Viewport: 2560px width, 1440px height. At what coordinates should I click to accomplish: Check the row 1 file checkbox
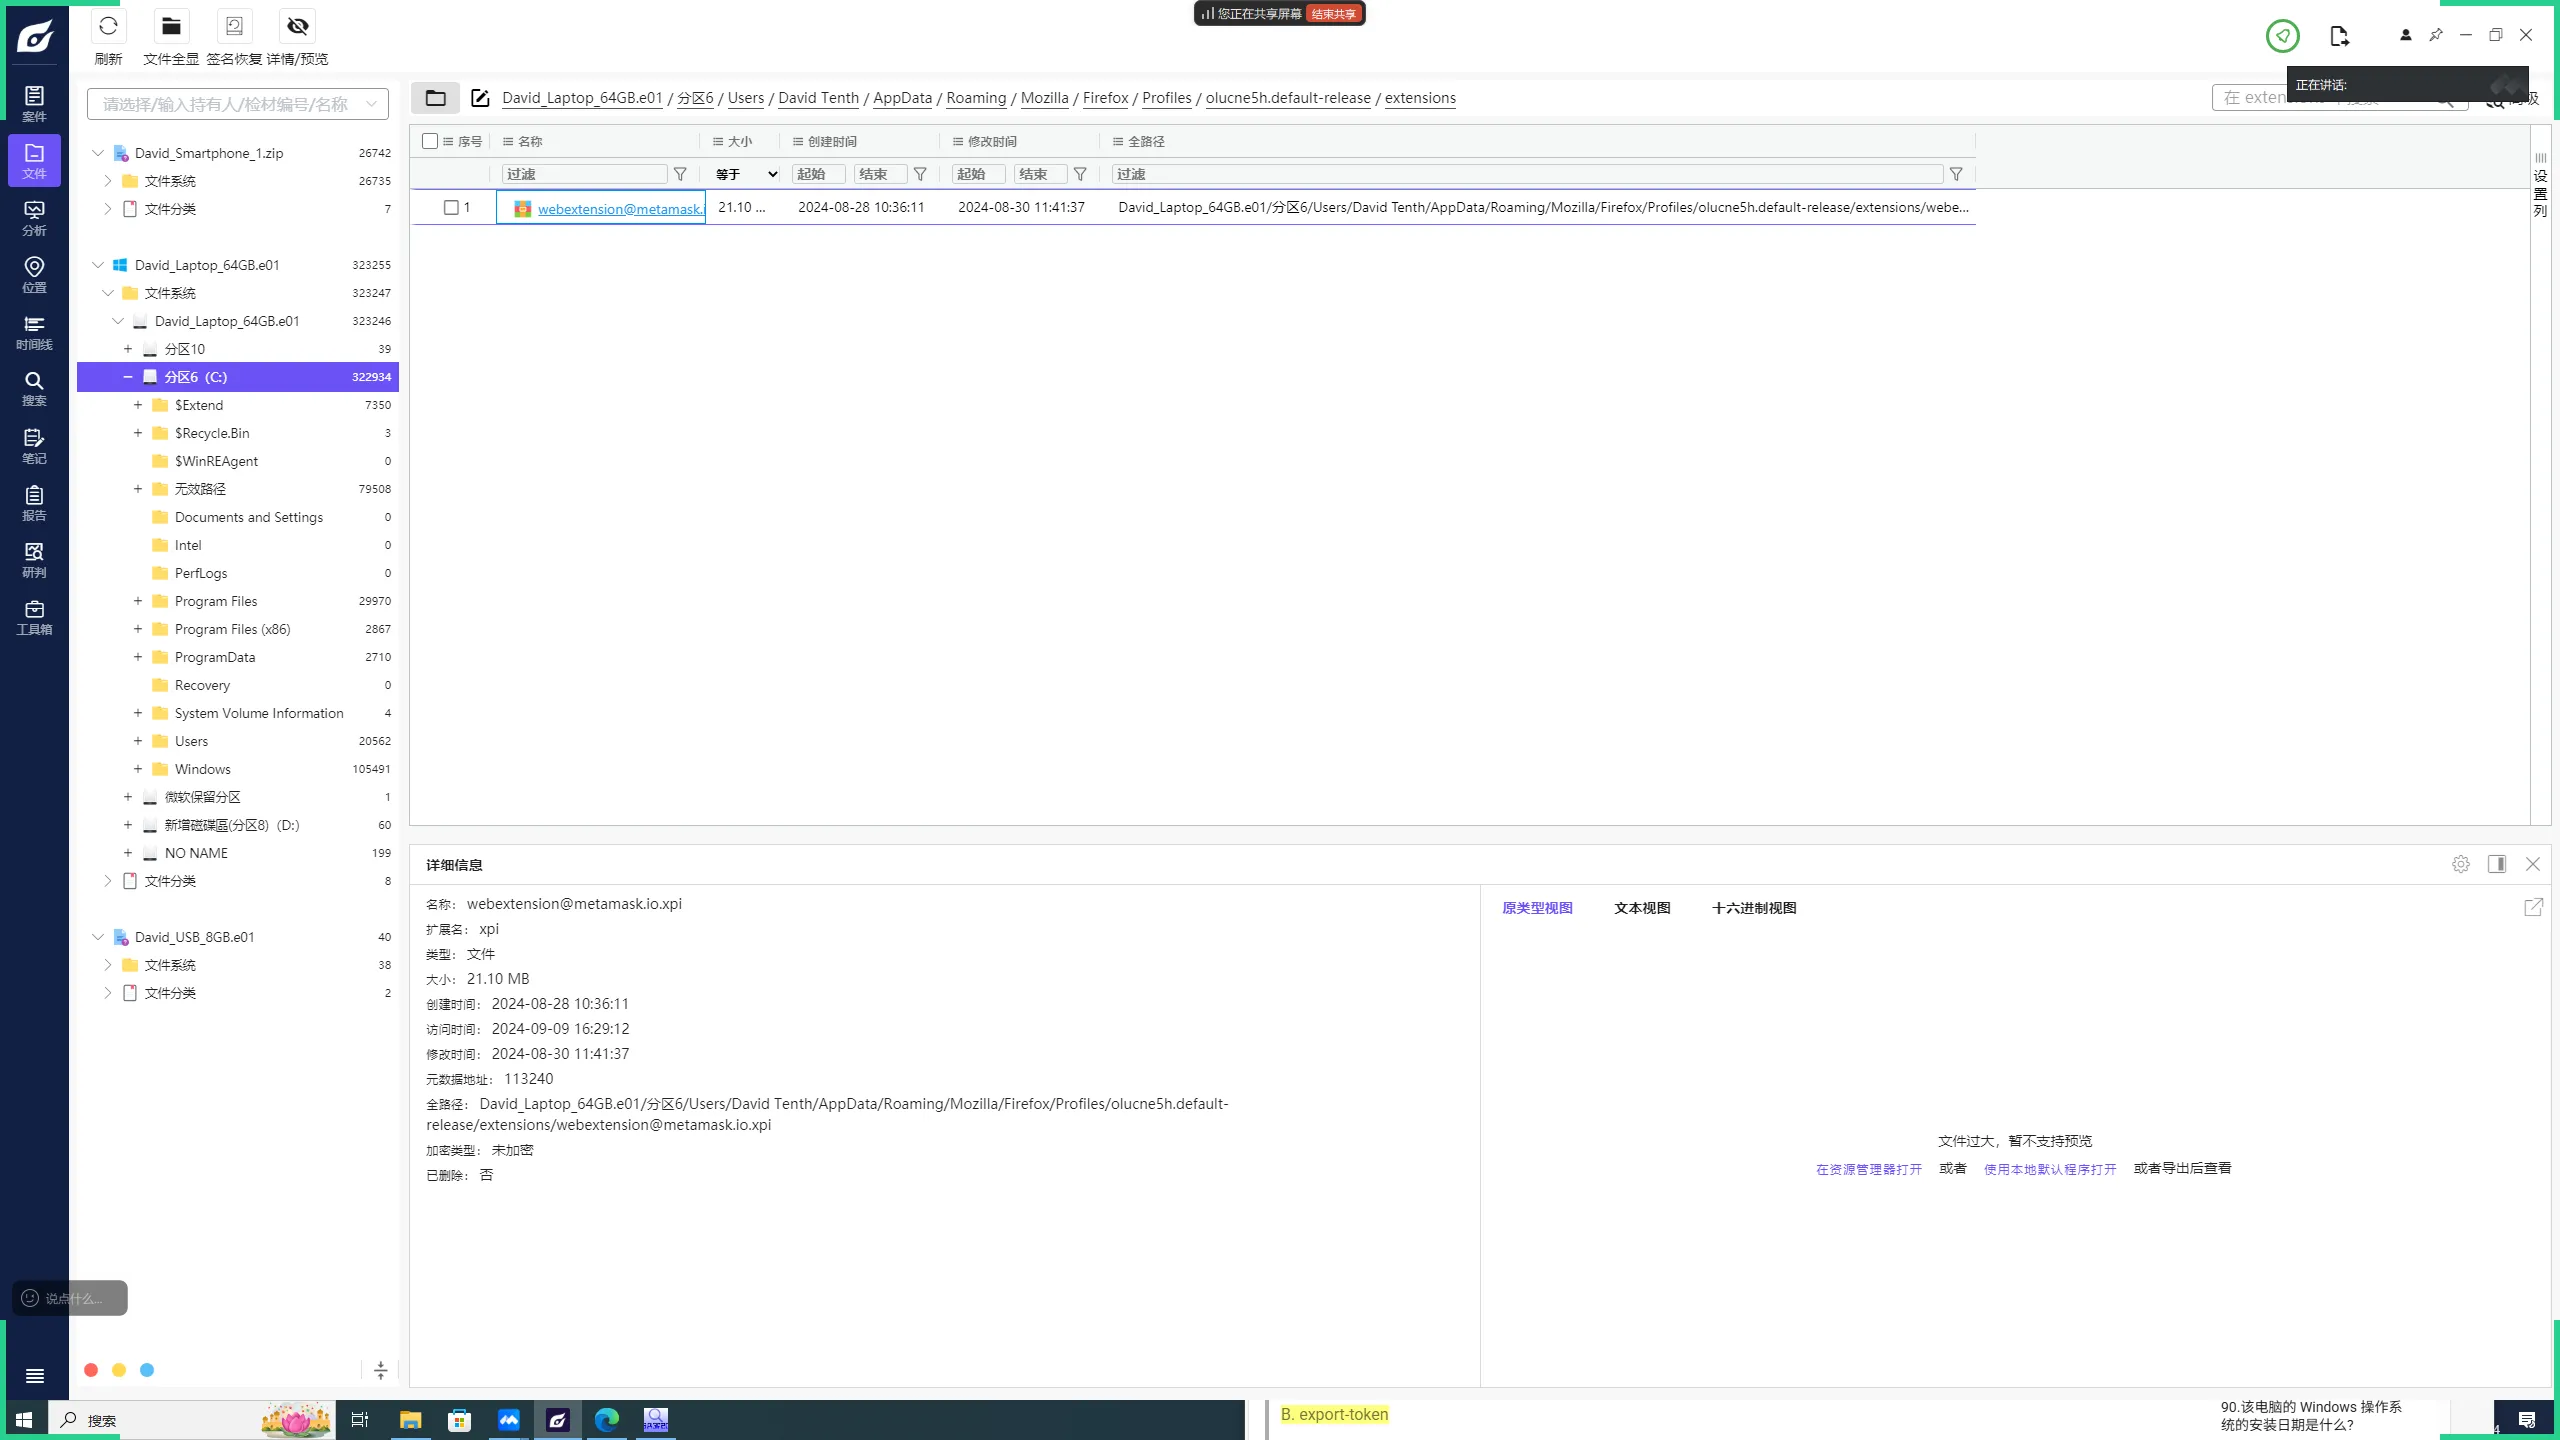tap(451, 207)
